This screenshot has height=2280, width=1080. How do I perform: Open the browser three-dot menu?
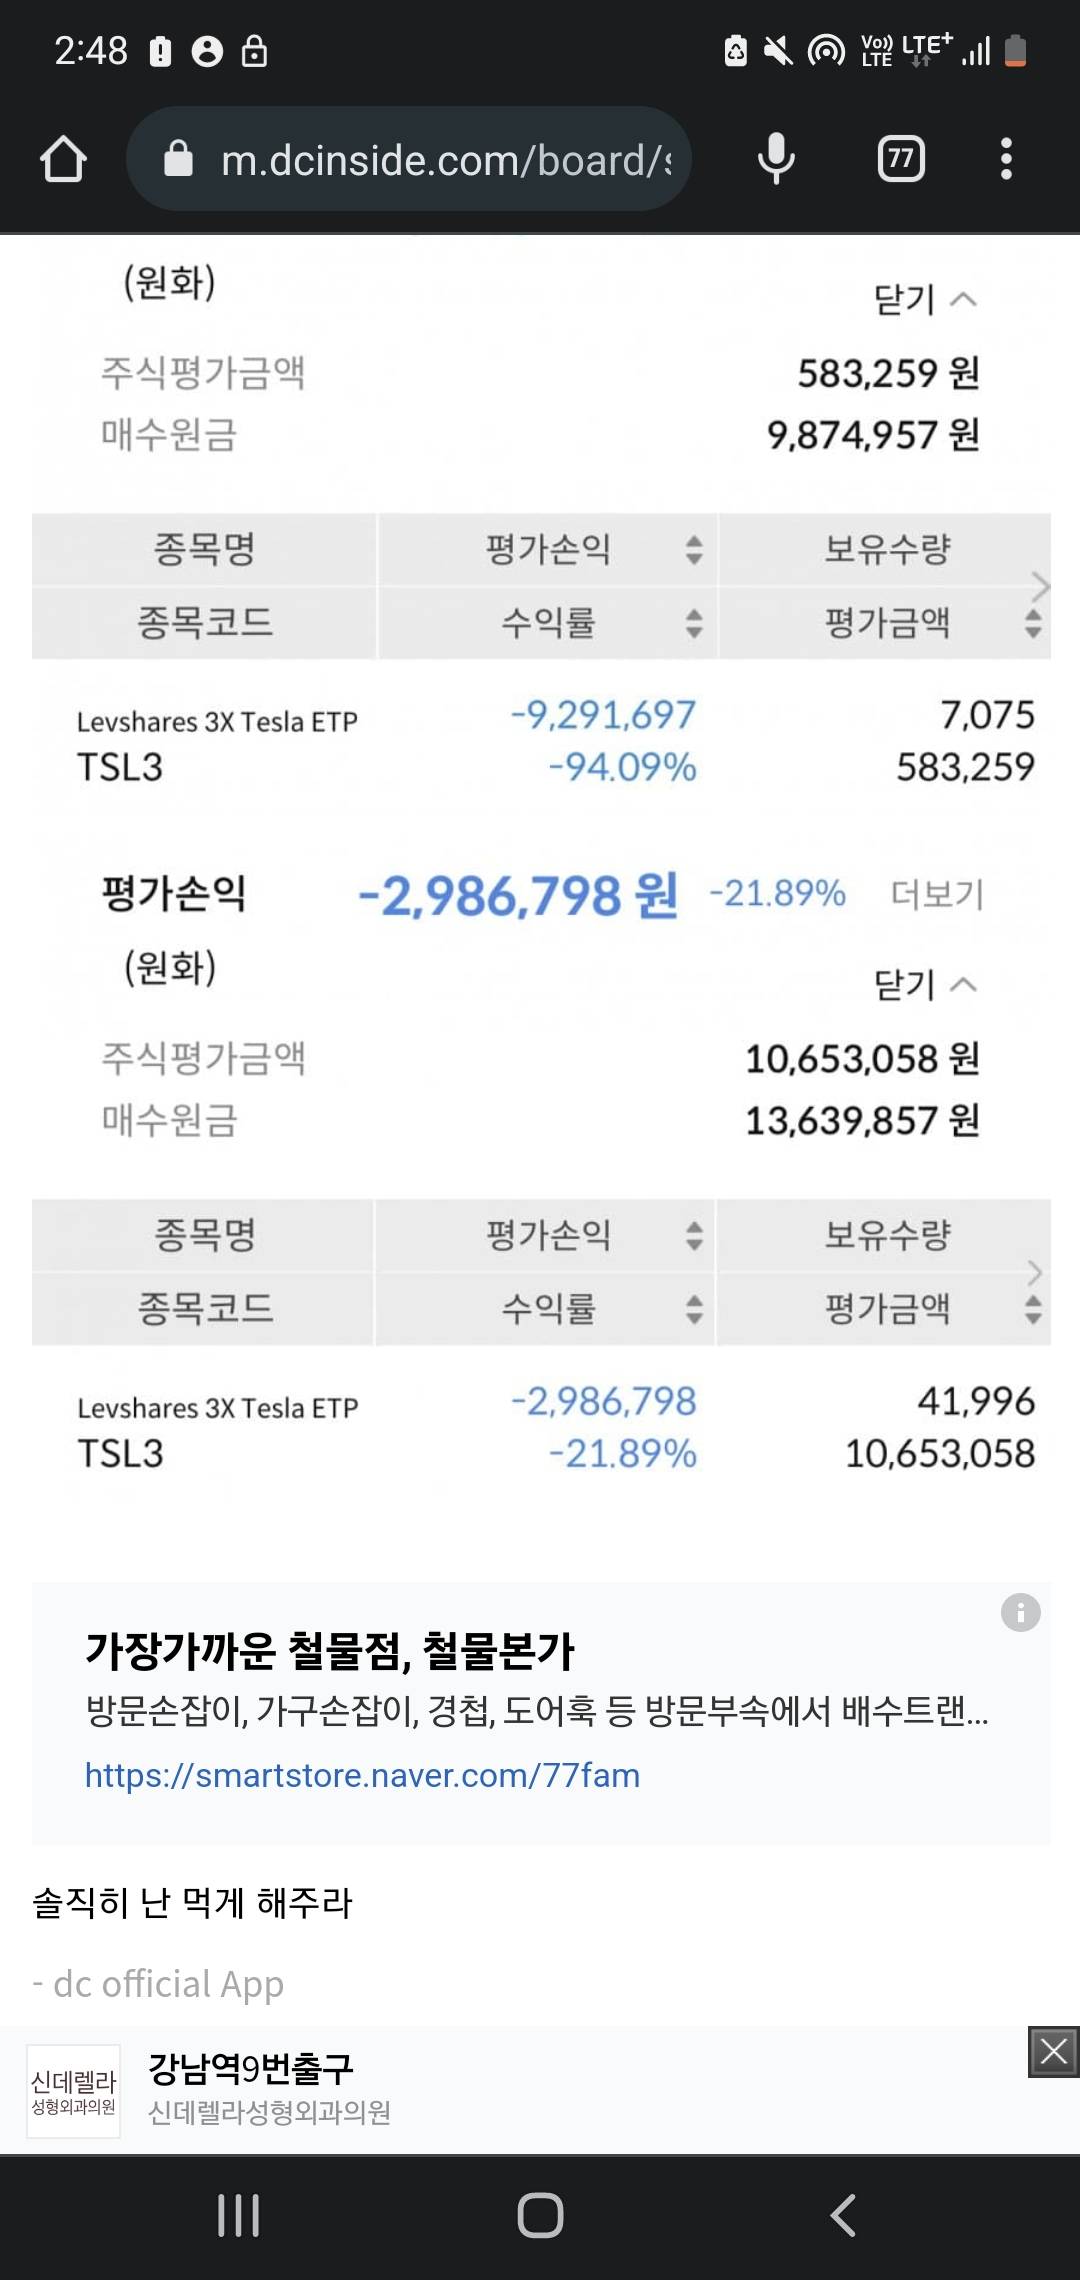click(x=1006, y=159)
